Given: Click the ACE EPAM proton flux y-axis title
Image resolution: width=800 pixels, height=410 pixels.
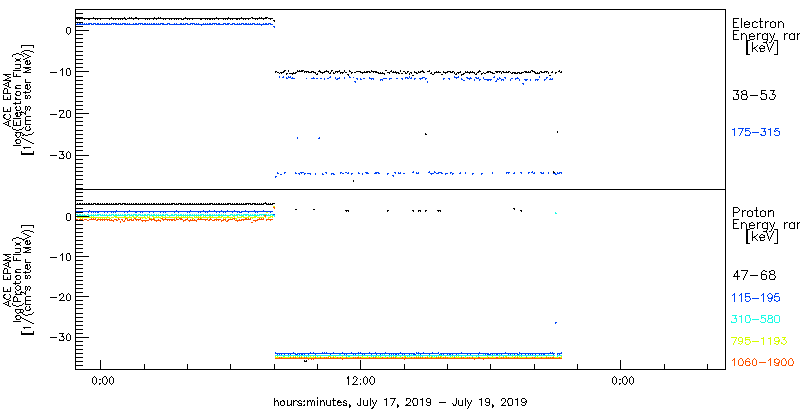Looking at the screenshot, I should (x=20, y=280).
